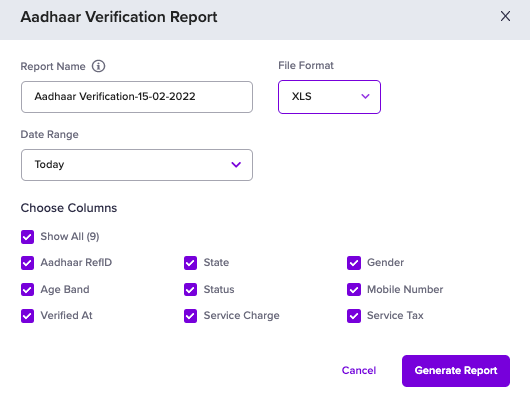Uncheck the Show All (9) checkbox
530x402 pixels.
27,237
